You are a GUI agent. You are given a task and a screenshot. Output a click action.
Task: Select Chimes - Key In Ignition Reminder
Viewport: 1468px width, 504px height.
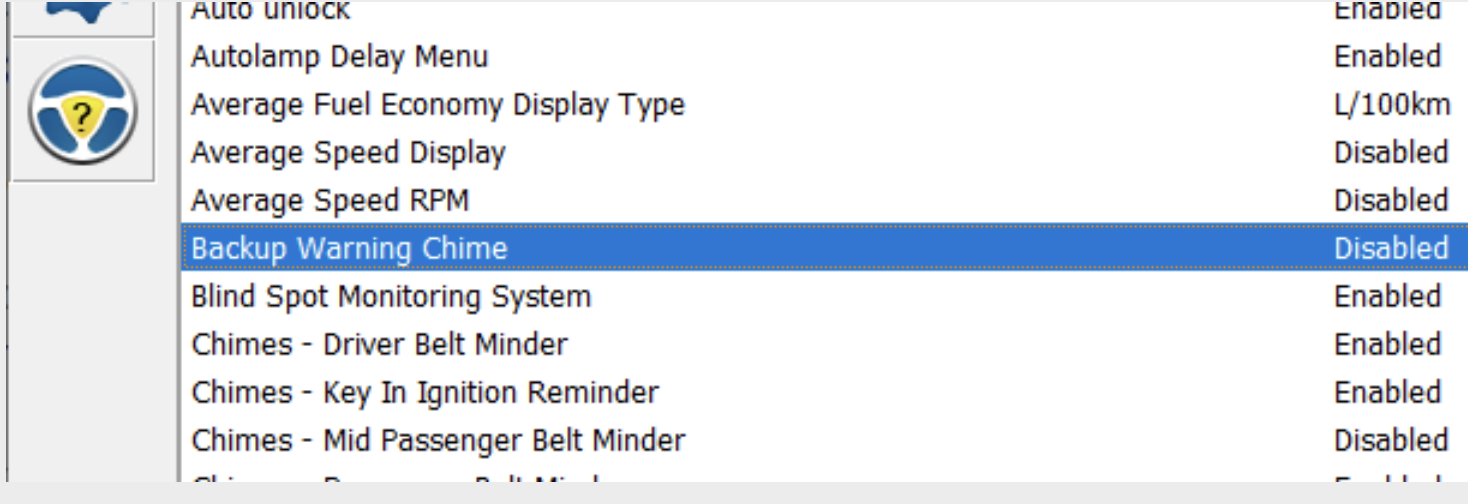point(825,393)
